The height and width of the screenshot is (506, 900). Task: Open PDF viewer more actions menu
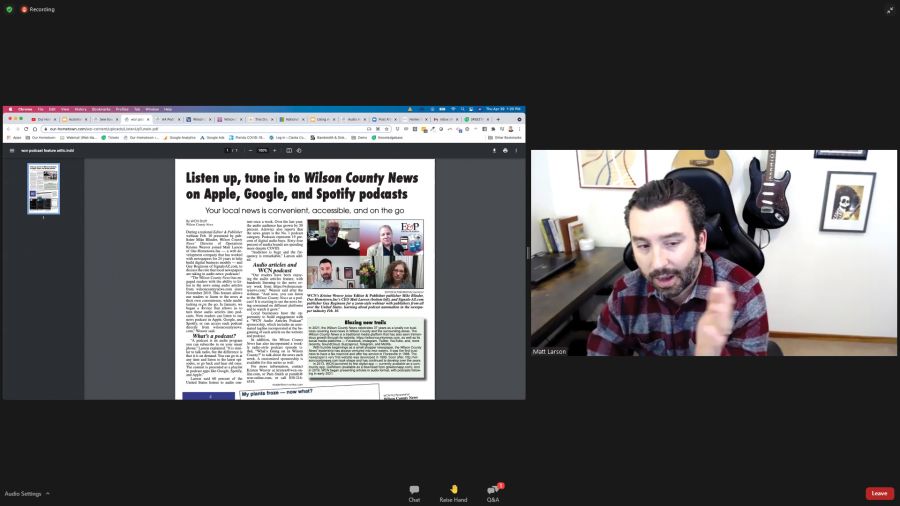516,150
